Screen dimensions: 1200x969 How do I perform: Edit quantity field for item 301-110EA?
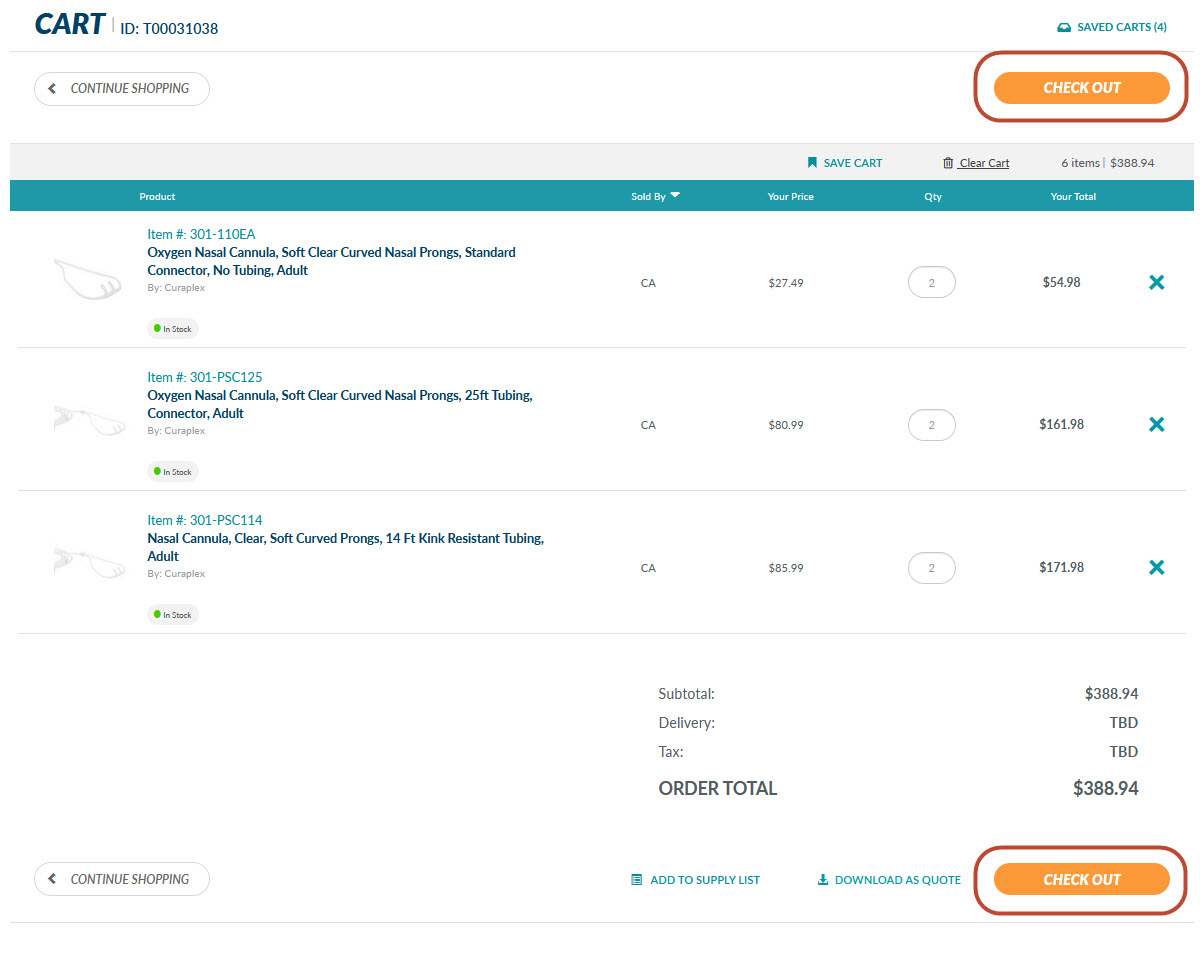click(x=931, y=283)
